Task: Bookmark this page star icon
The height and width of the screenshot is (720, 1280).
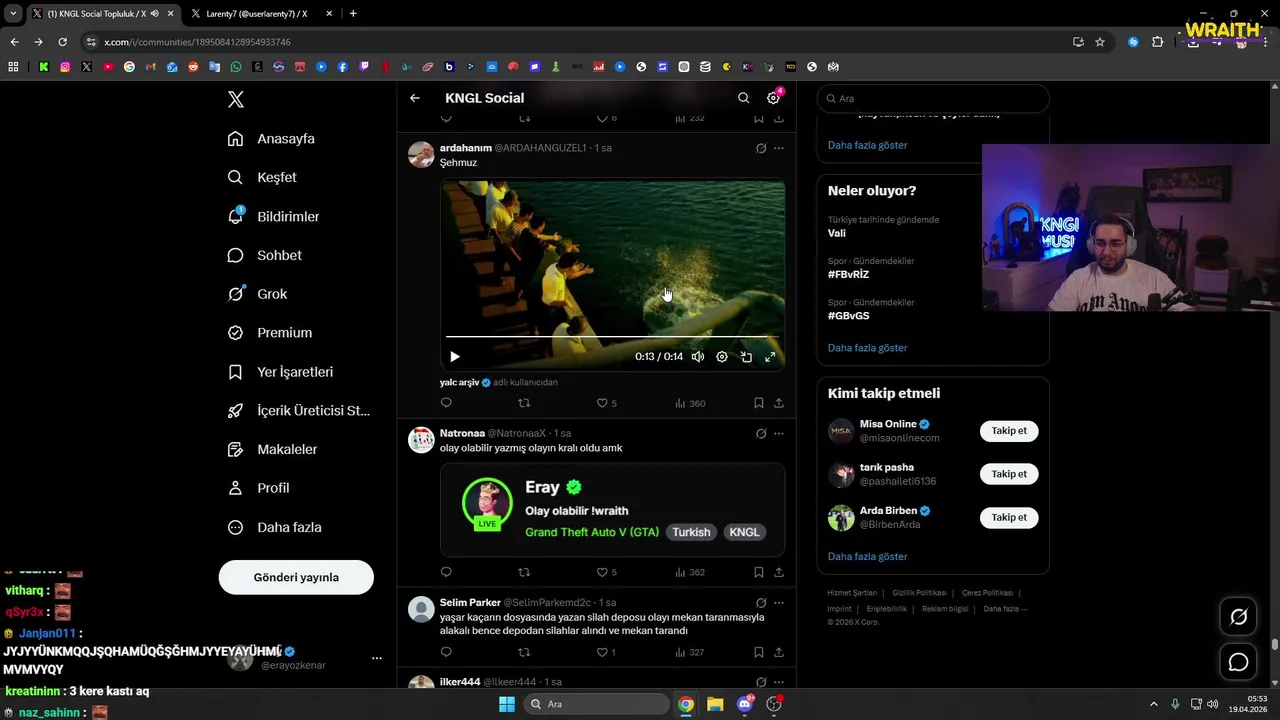Action: coord(1100,42)
